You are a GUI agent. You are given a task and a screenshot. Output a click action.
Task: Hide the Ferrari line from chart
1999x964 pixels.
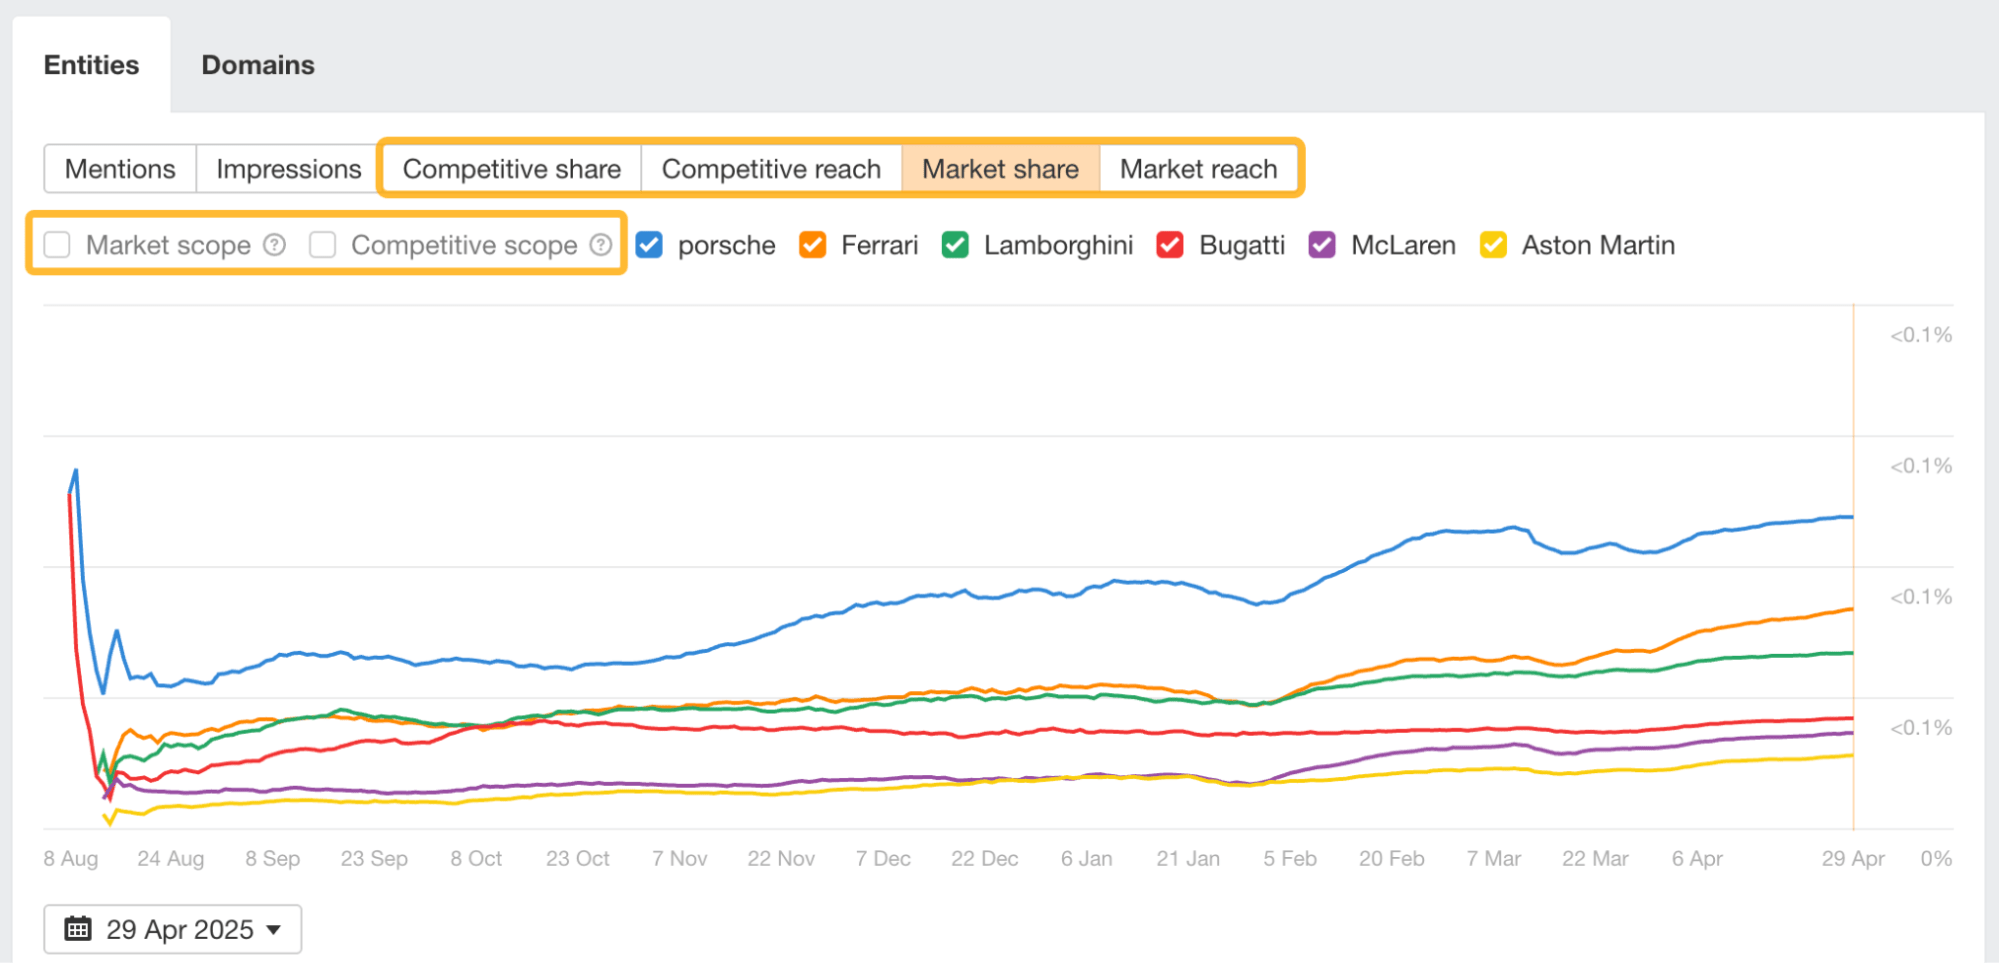point(812,245)
